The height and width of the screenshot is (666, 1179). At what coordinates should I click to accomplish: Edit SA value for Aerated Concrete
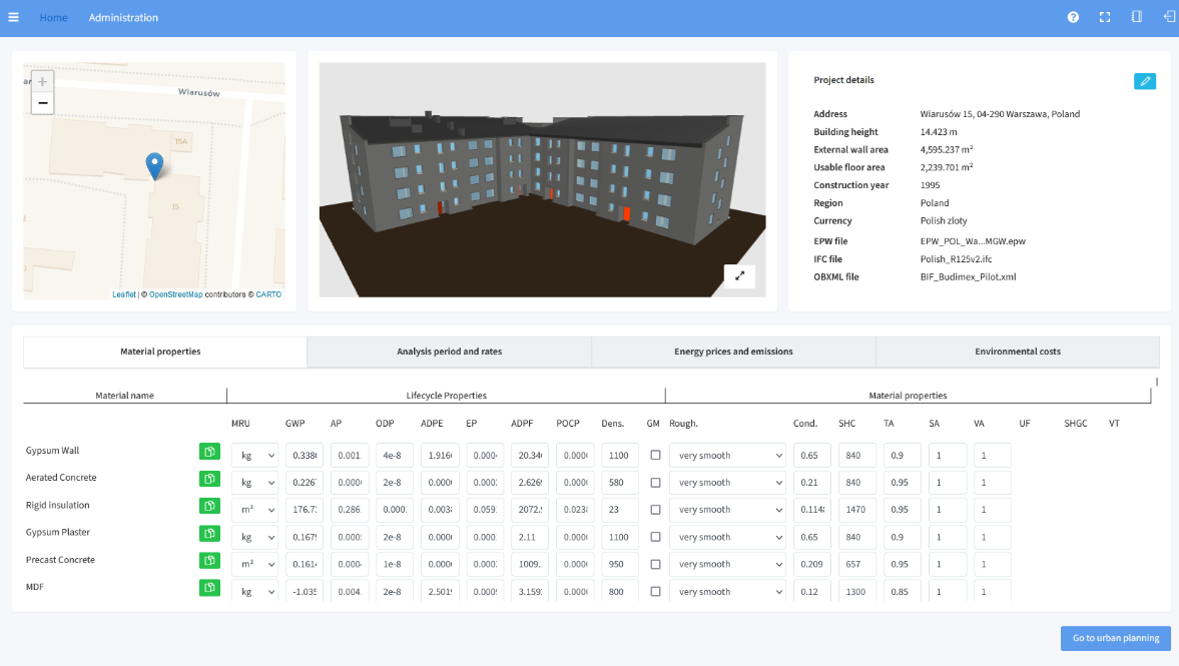tap(947, 483)
